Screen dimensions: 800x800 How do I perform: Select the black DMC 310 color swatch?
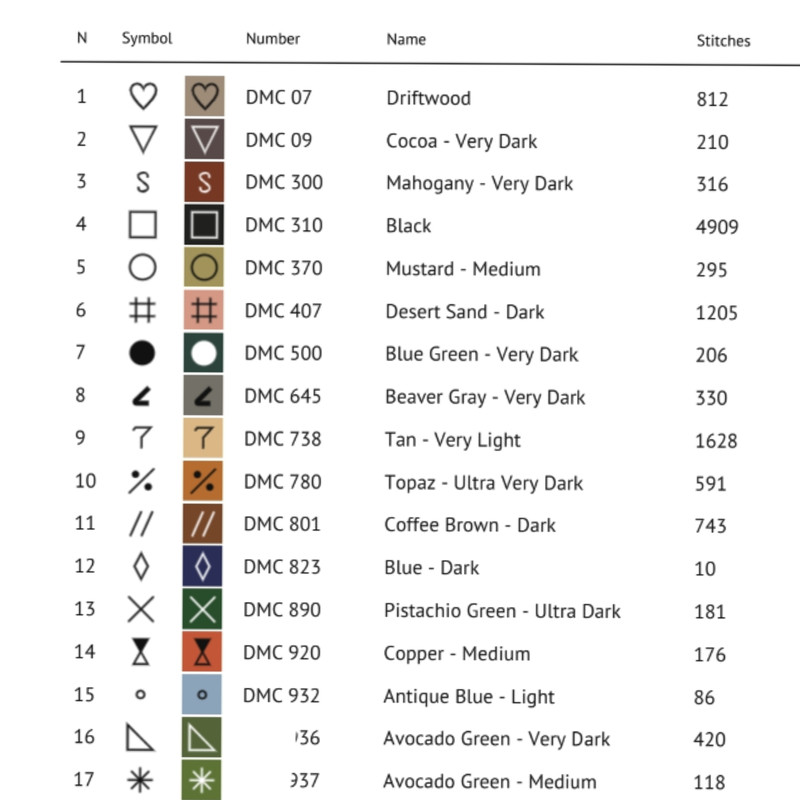(x=204, y=225)
